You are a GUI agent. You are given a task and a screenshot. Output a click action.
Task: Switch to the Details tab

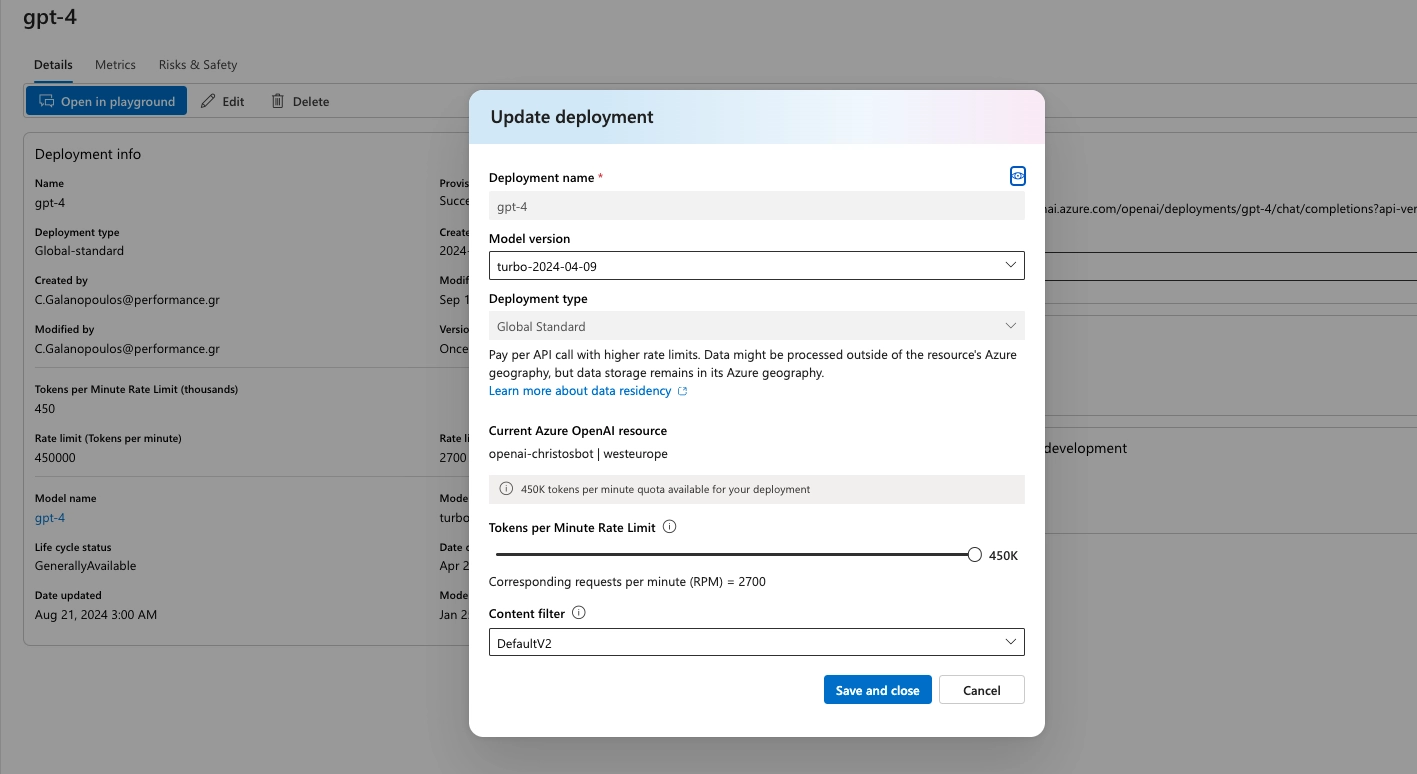53,65
